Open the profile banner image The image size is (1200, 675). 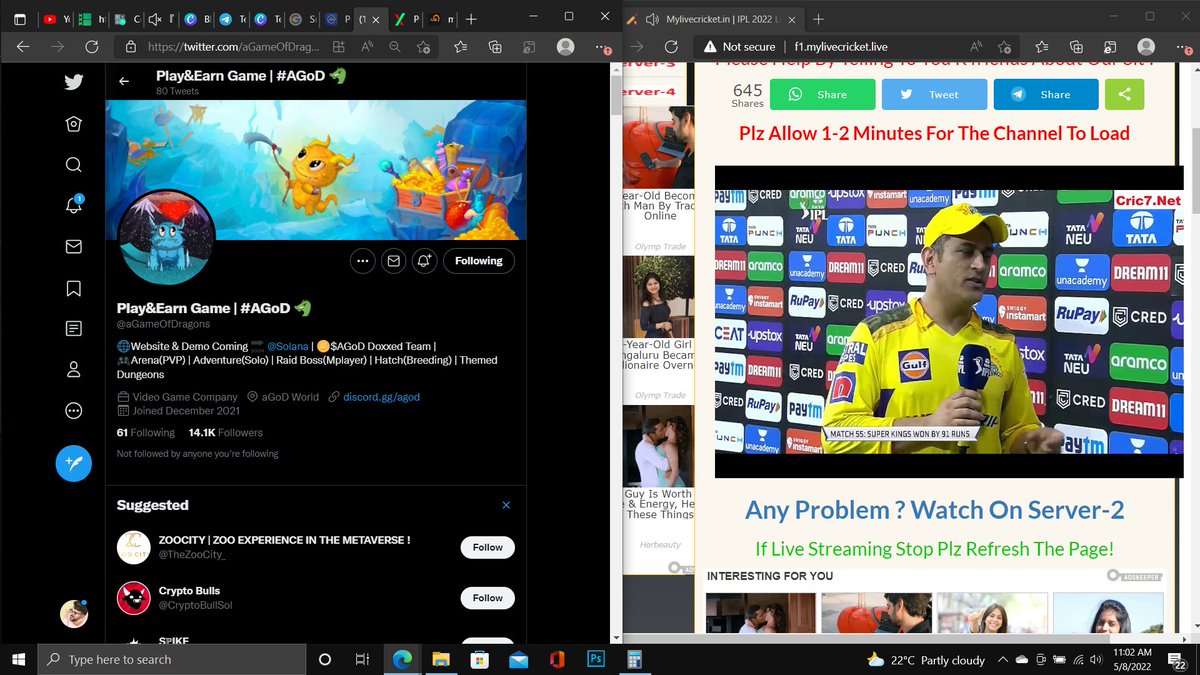click(316, 170)
